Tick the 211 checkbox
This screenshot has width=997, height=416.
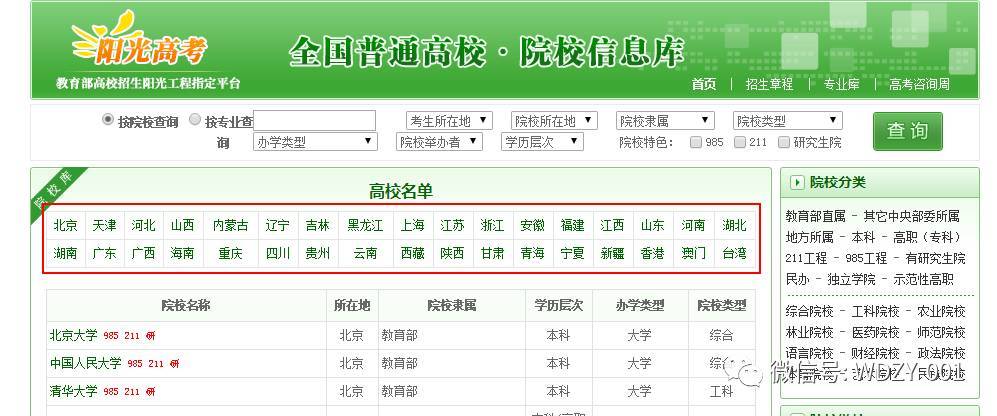740,142
